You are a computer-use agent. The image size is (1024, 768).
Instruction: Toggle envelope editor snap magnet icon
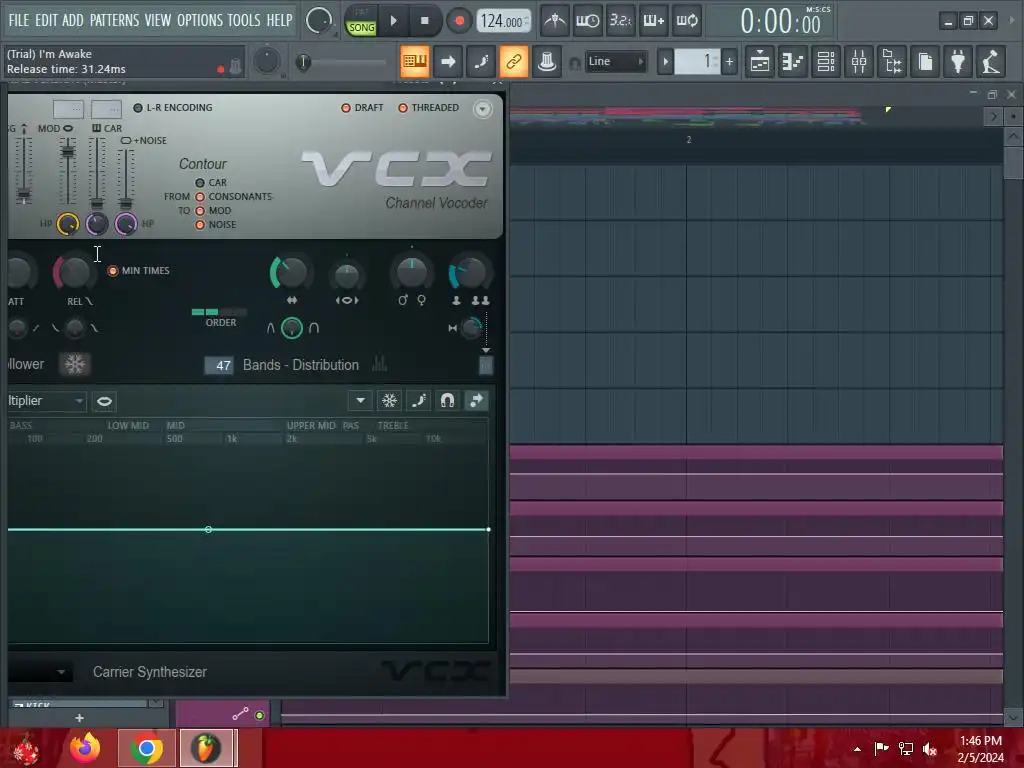pyautogui.click(x=447, y=400)
